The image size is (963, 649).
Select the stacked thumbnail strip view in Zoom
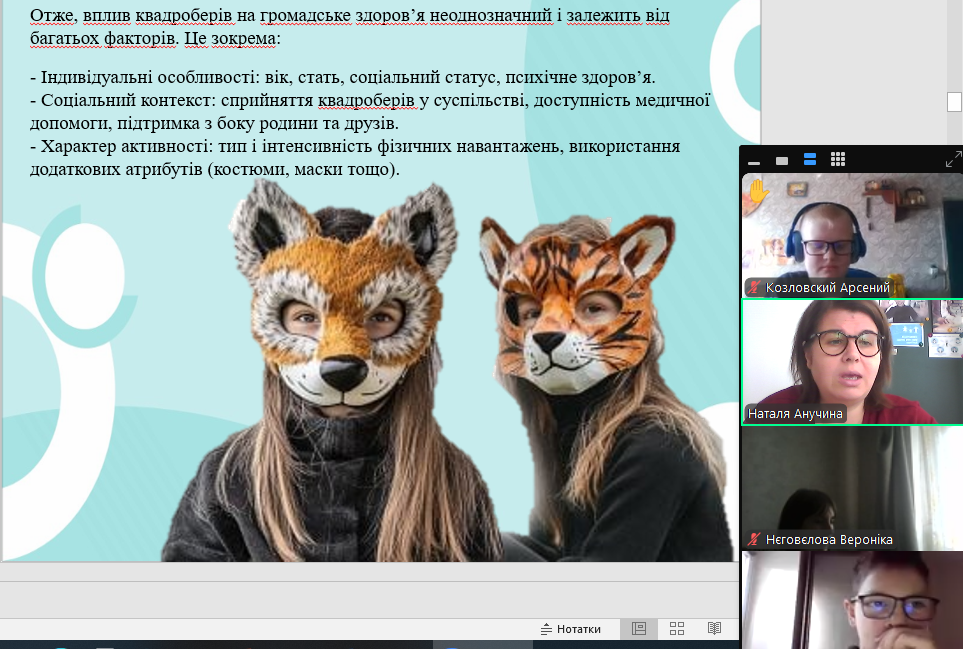tap(809, 160)
